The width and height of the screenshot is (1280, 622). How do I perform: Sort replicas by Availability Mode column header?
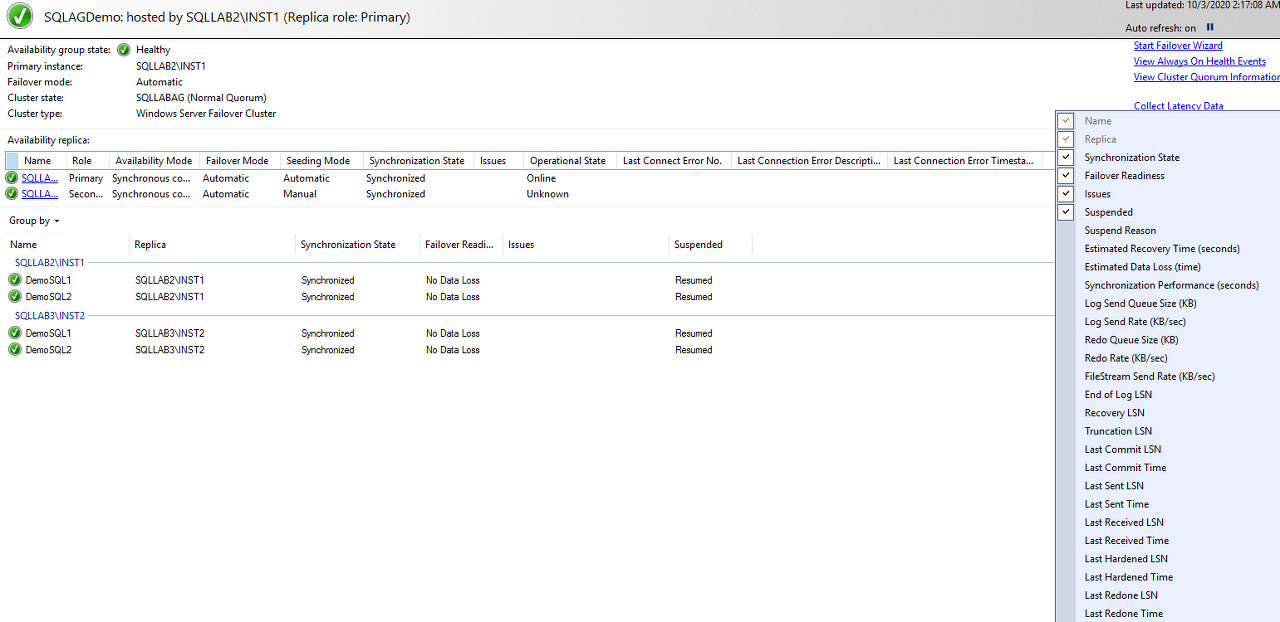(x=153, y=161)
